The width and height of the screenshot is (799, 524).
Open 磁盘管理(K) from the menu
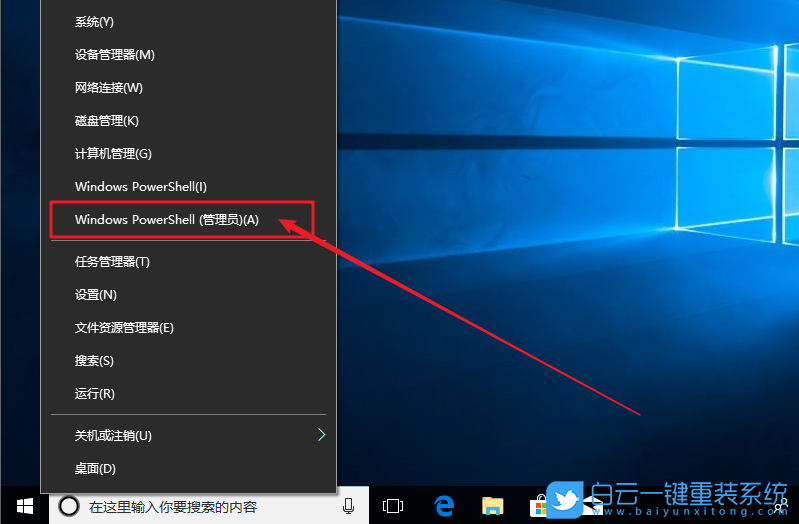pyautogui.click(x=106, y=120)
